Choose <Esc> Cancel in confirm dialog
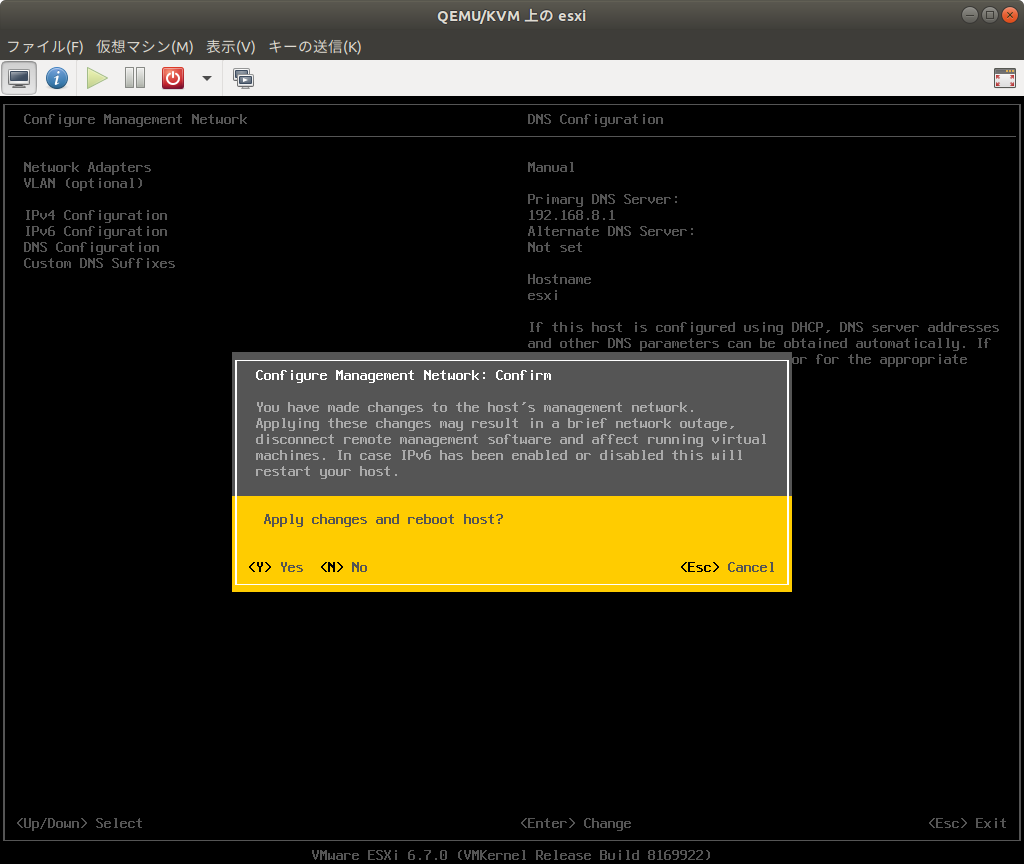Viewport: 1024px width, 864px height. tap(728, 567)
